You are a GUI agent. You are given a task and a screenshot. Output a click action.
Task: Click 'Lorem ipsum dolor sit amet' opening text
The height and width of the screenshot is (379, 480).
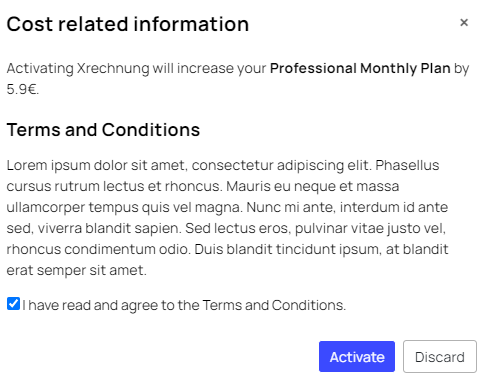pyautogui.click(x=97, y=165)
